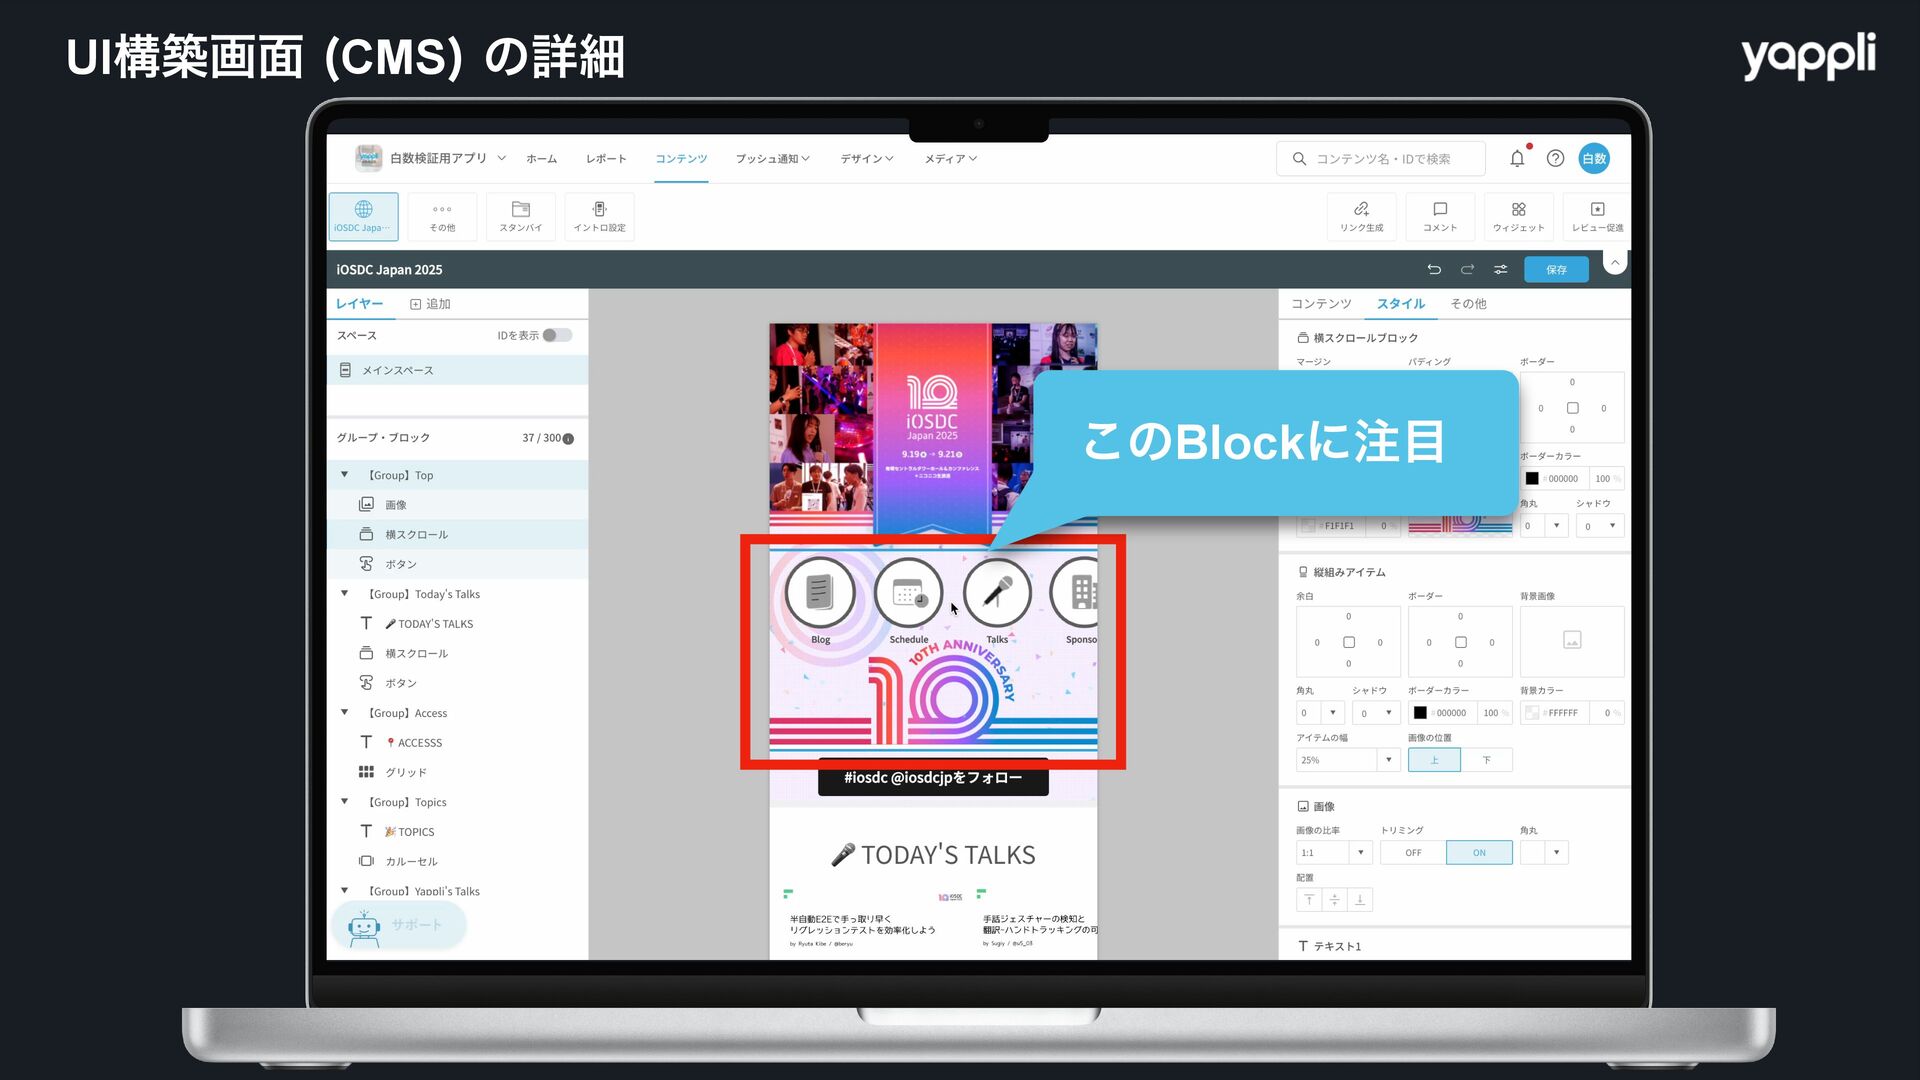Open the レビュー促進 icon

pyautogui.click(x=1597, y=216)
